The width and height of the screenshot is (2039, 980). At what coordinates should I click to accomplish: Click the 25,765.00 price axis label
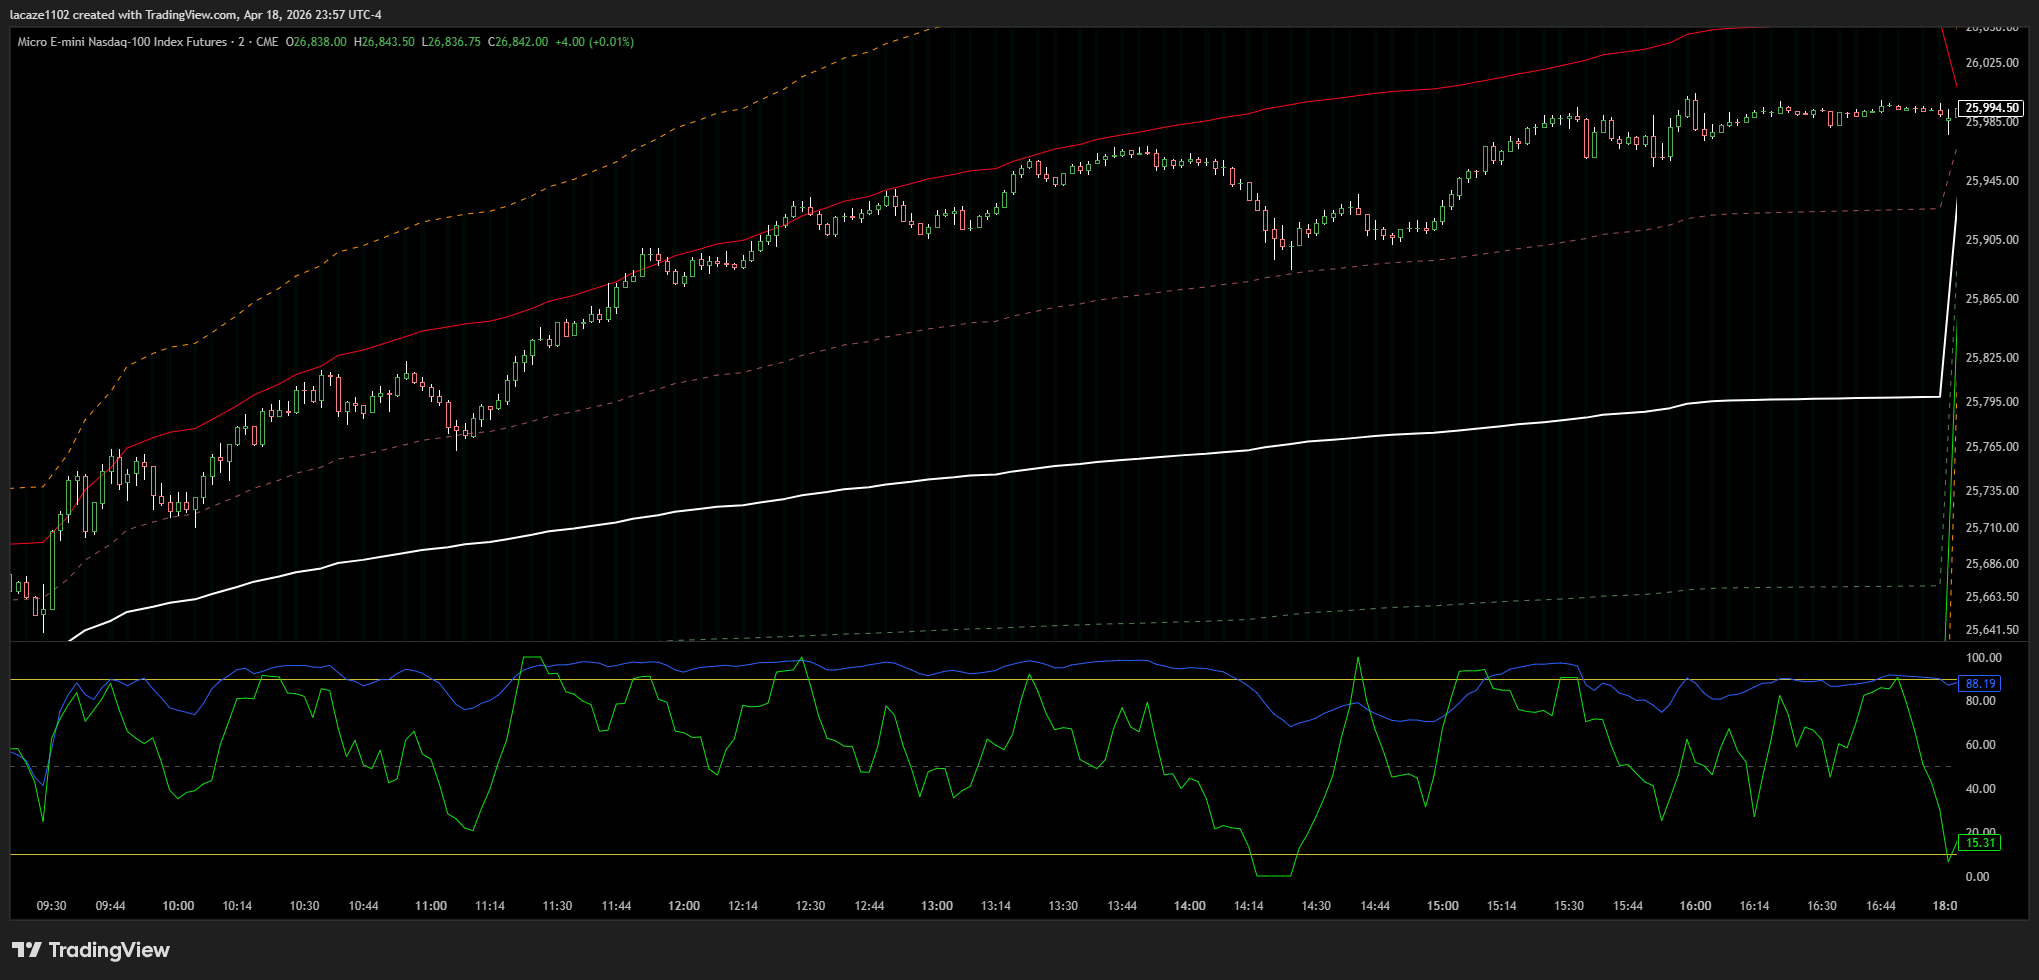(x=1992, y=447)
